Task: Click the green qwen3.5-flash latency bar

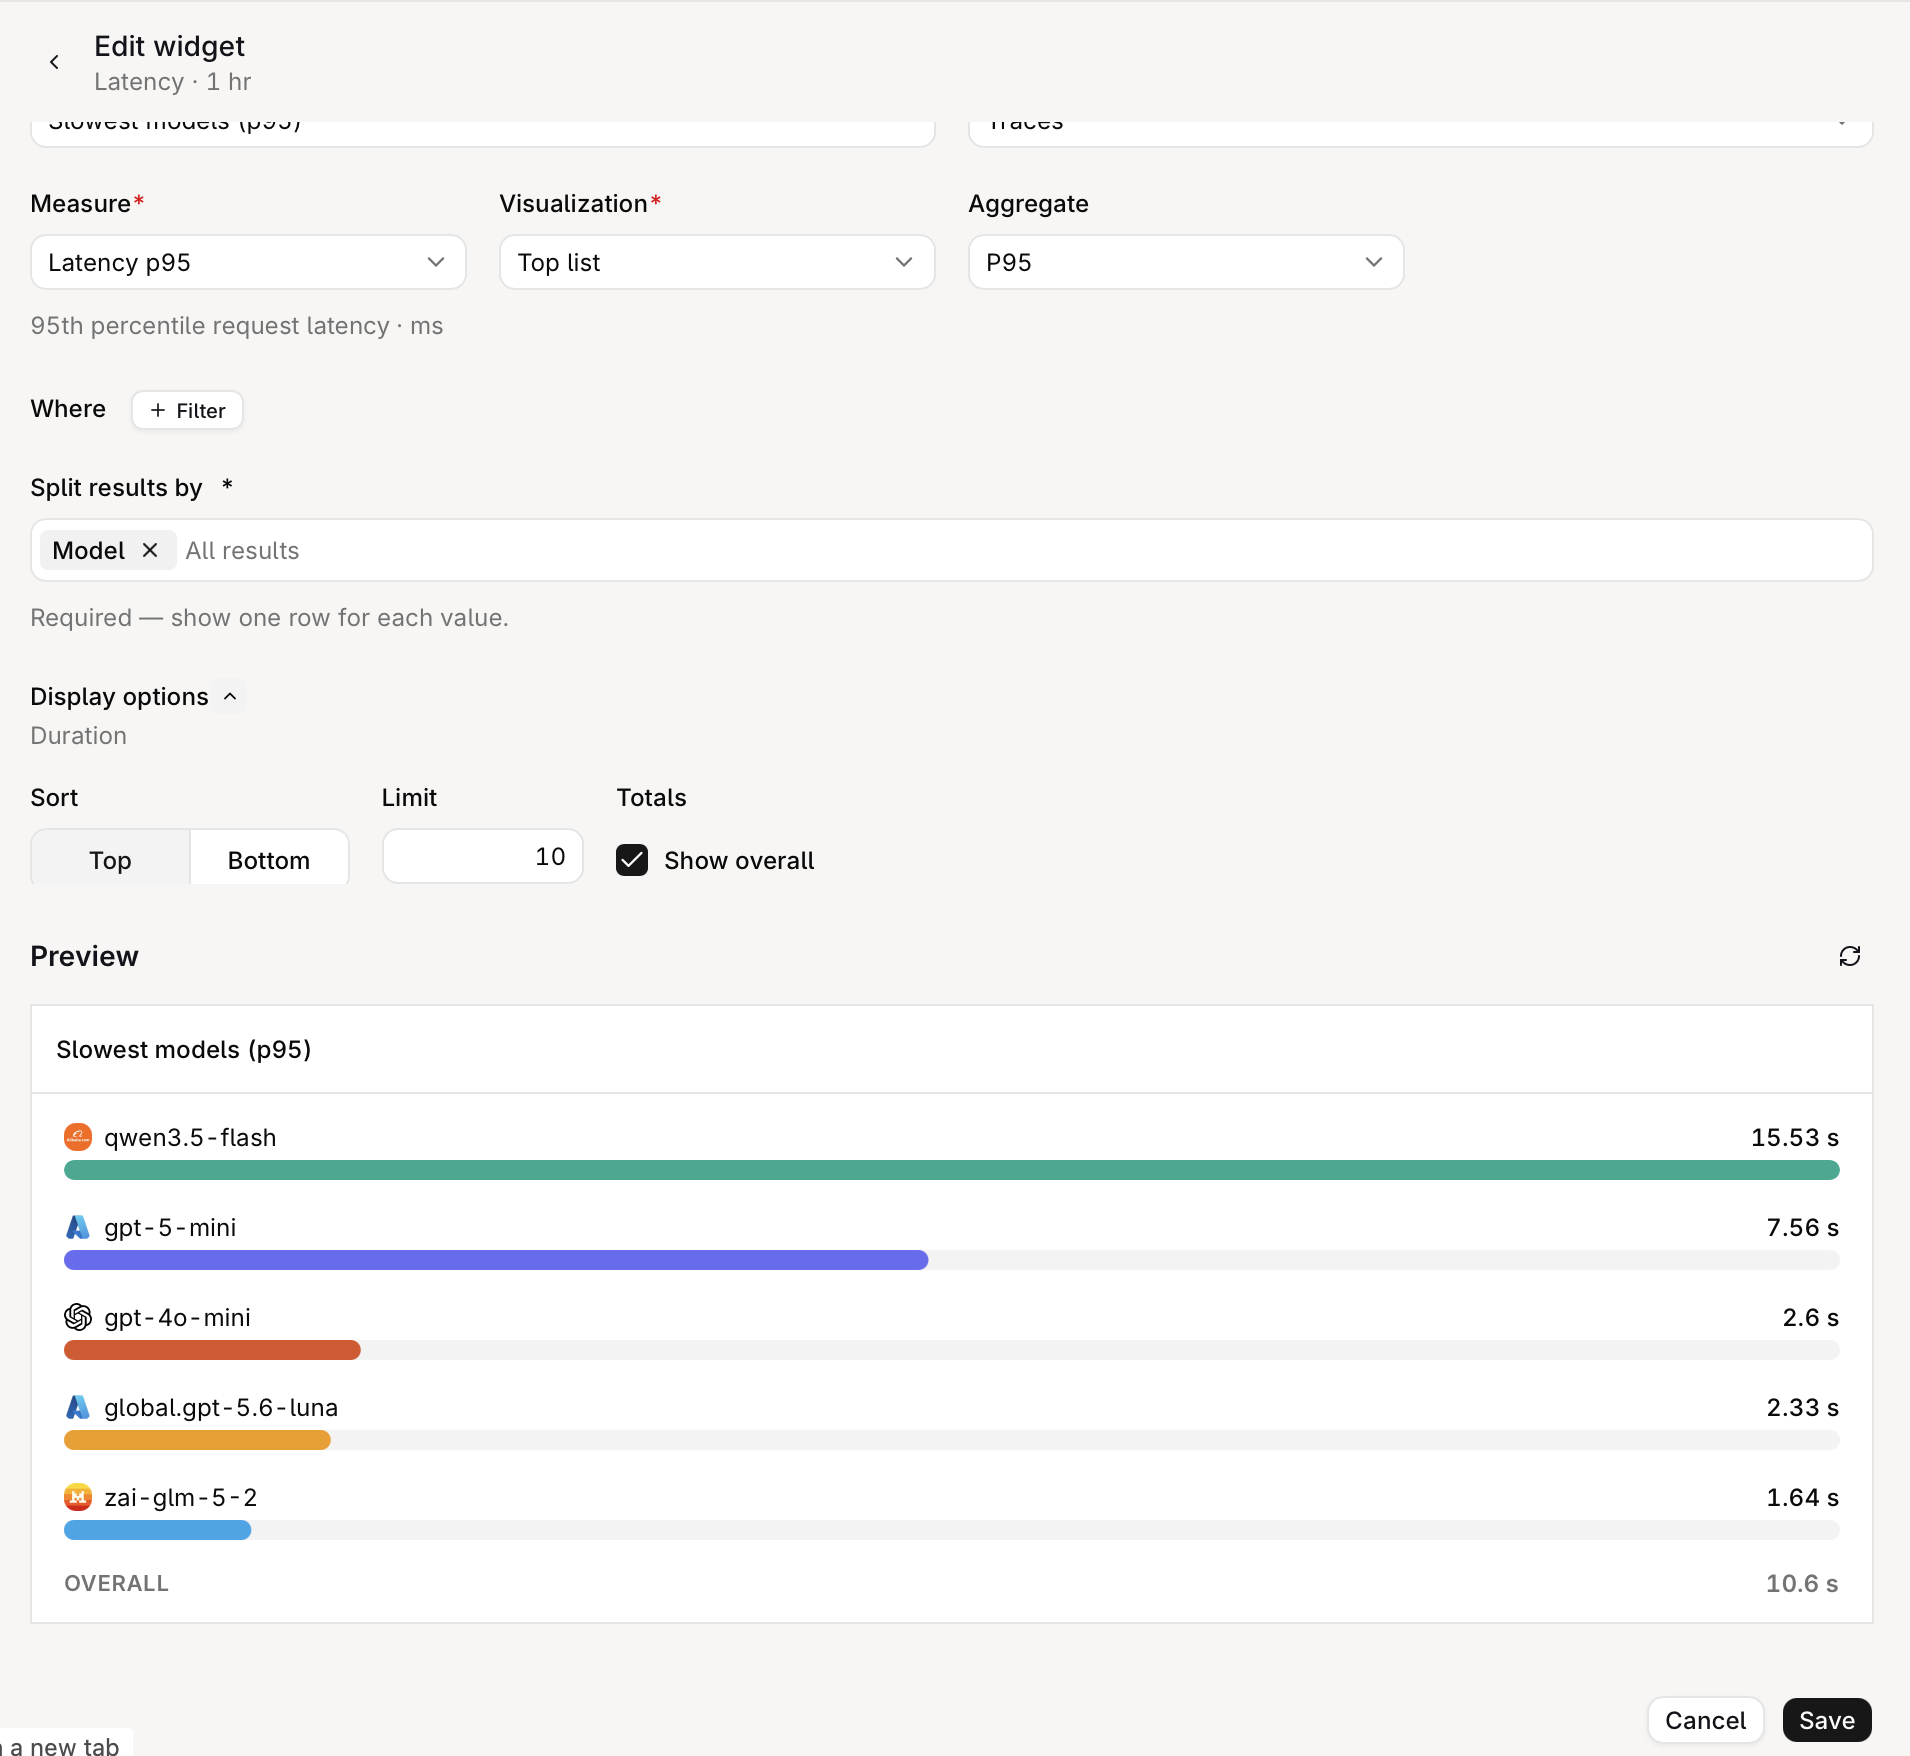Action: (951, 1170)
